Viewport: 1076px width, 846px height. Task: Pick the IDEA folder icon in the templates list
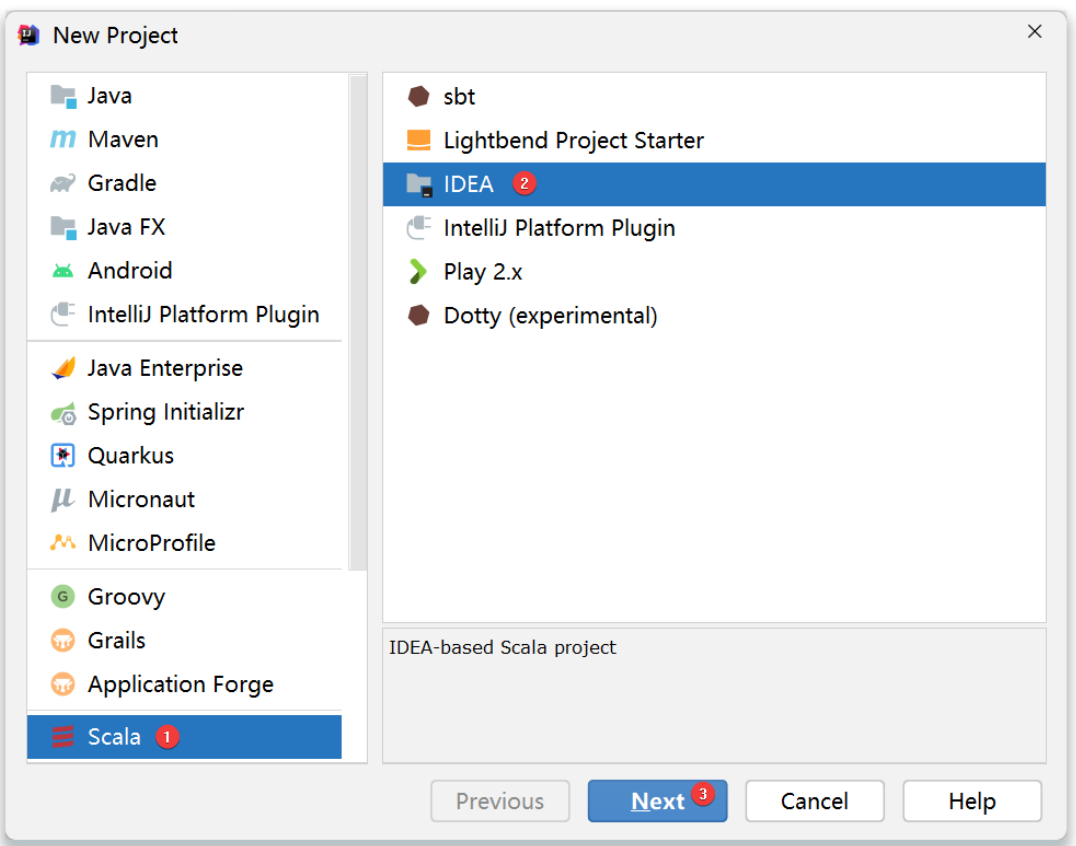[x=419, y=185]
